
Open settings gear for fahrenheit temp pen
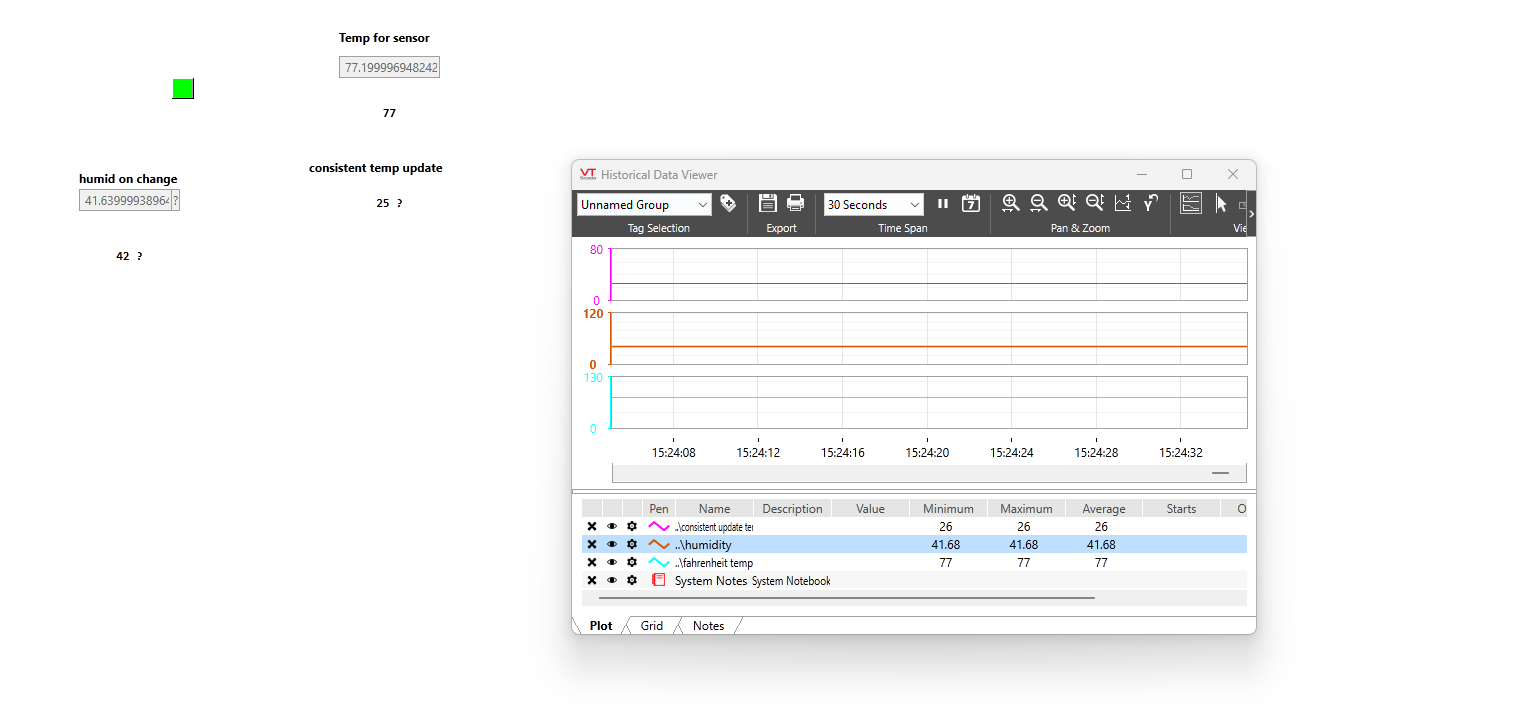tap(632, 563)
